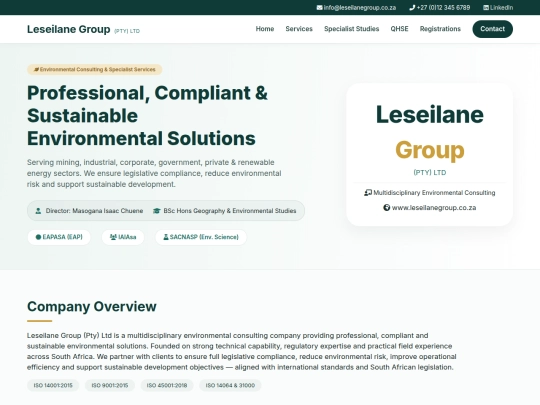Click the Contact button
Screen dimensions: 540x405
tap(492, 29)
